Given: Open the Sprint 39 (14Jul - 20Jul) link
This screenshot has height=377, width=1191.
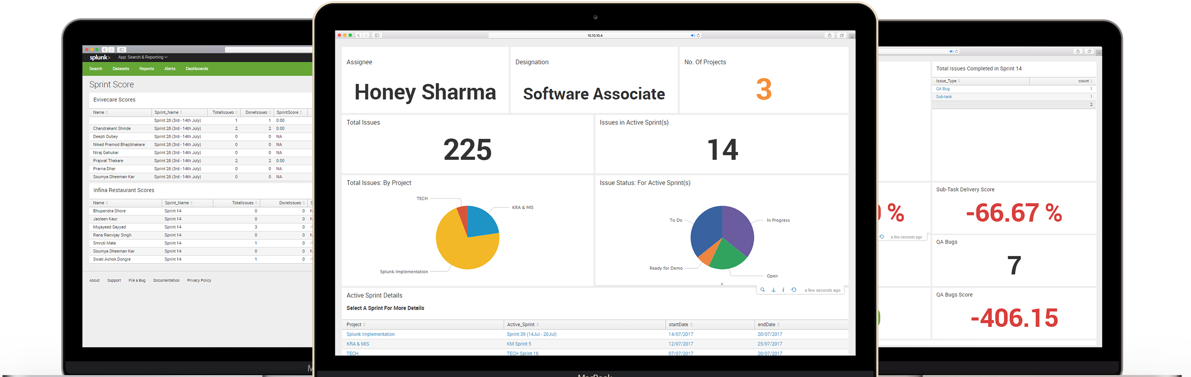Looking at the screenshot, I should point(532,334).
